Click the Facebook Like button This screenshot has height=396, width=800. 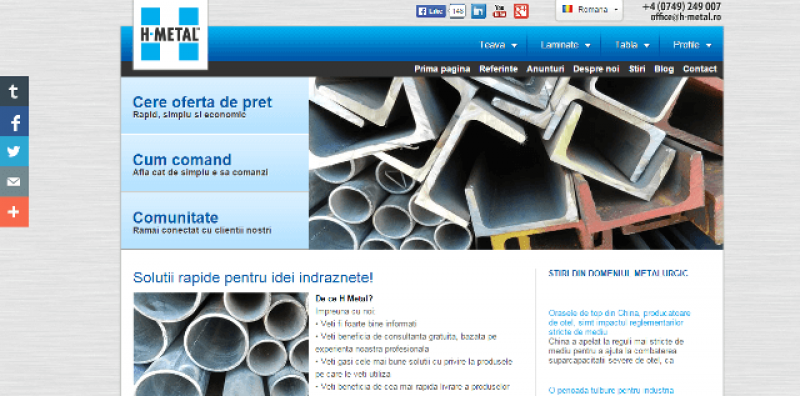[x=431, y=11]
